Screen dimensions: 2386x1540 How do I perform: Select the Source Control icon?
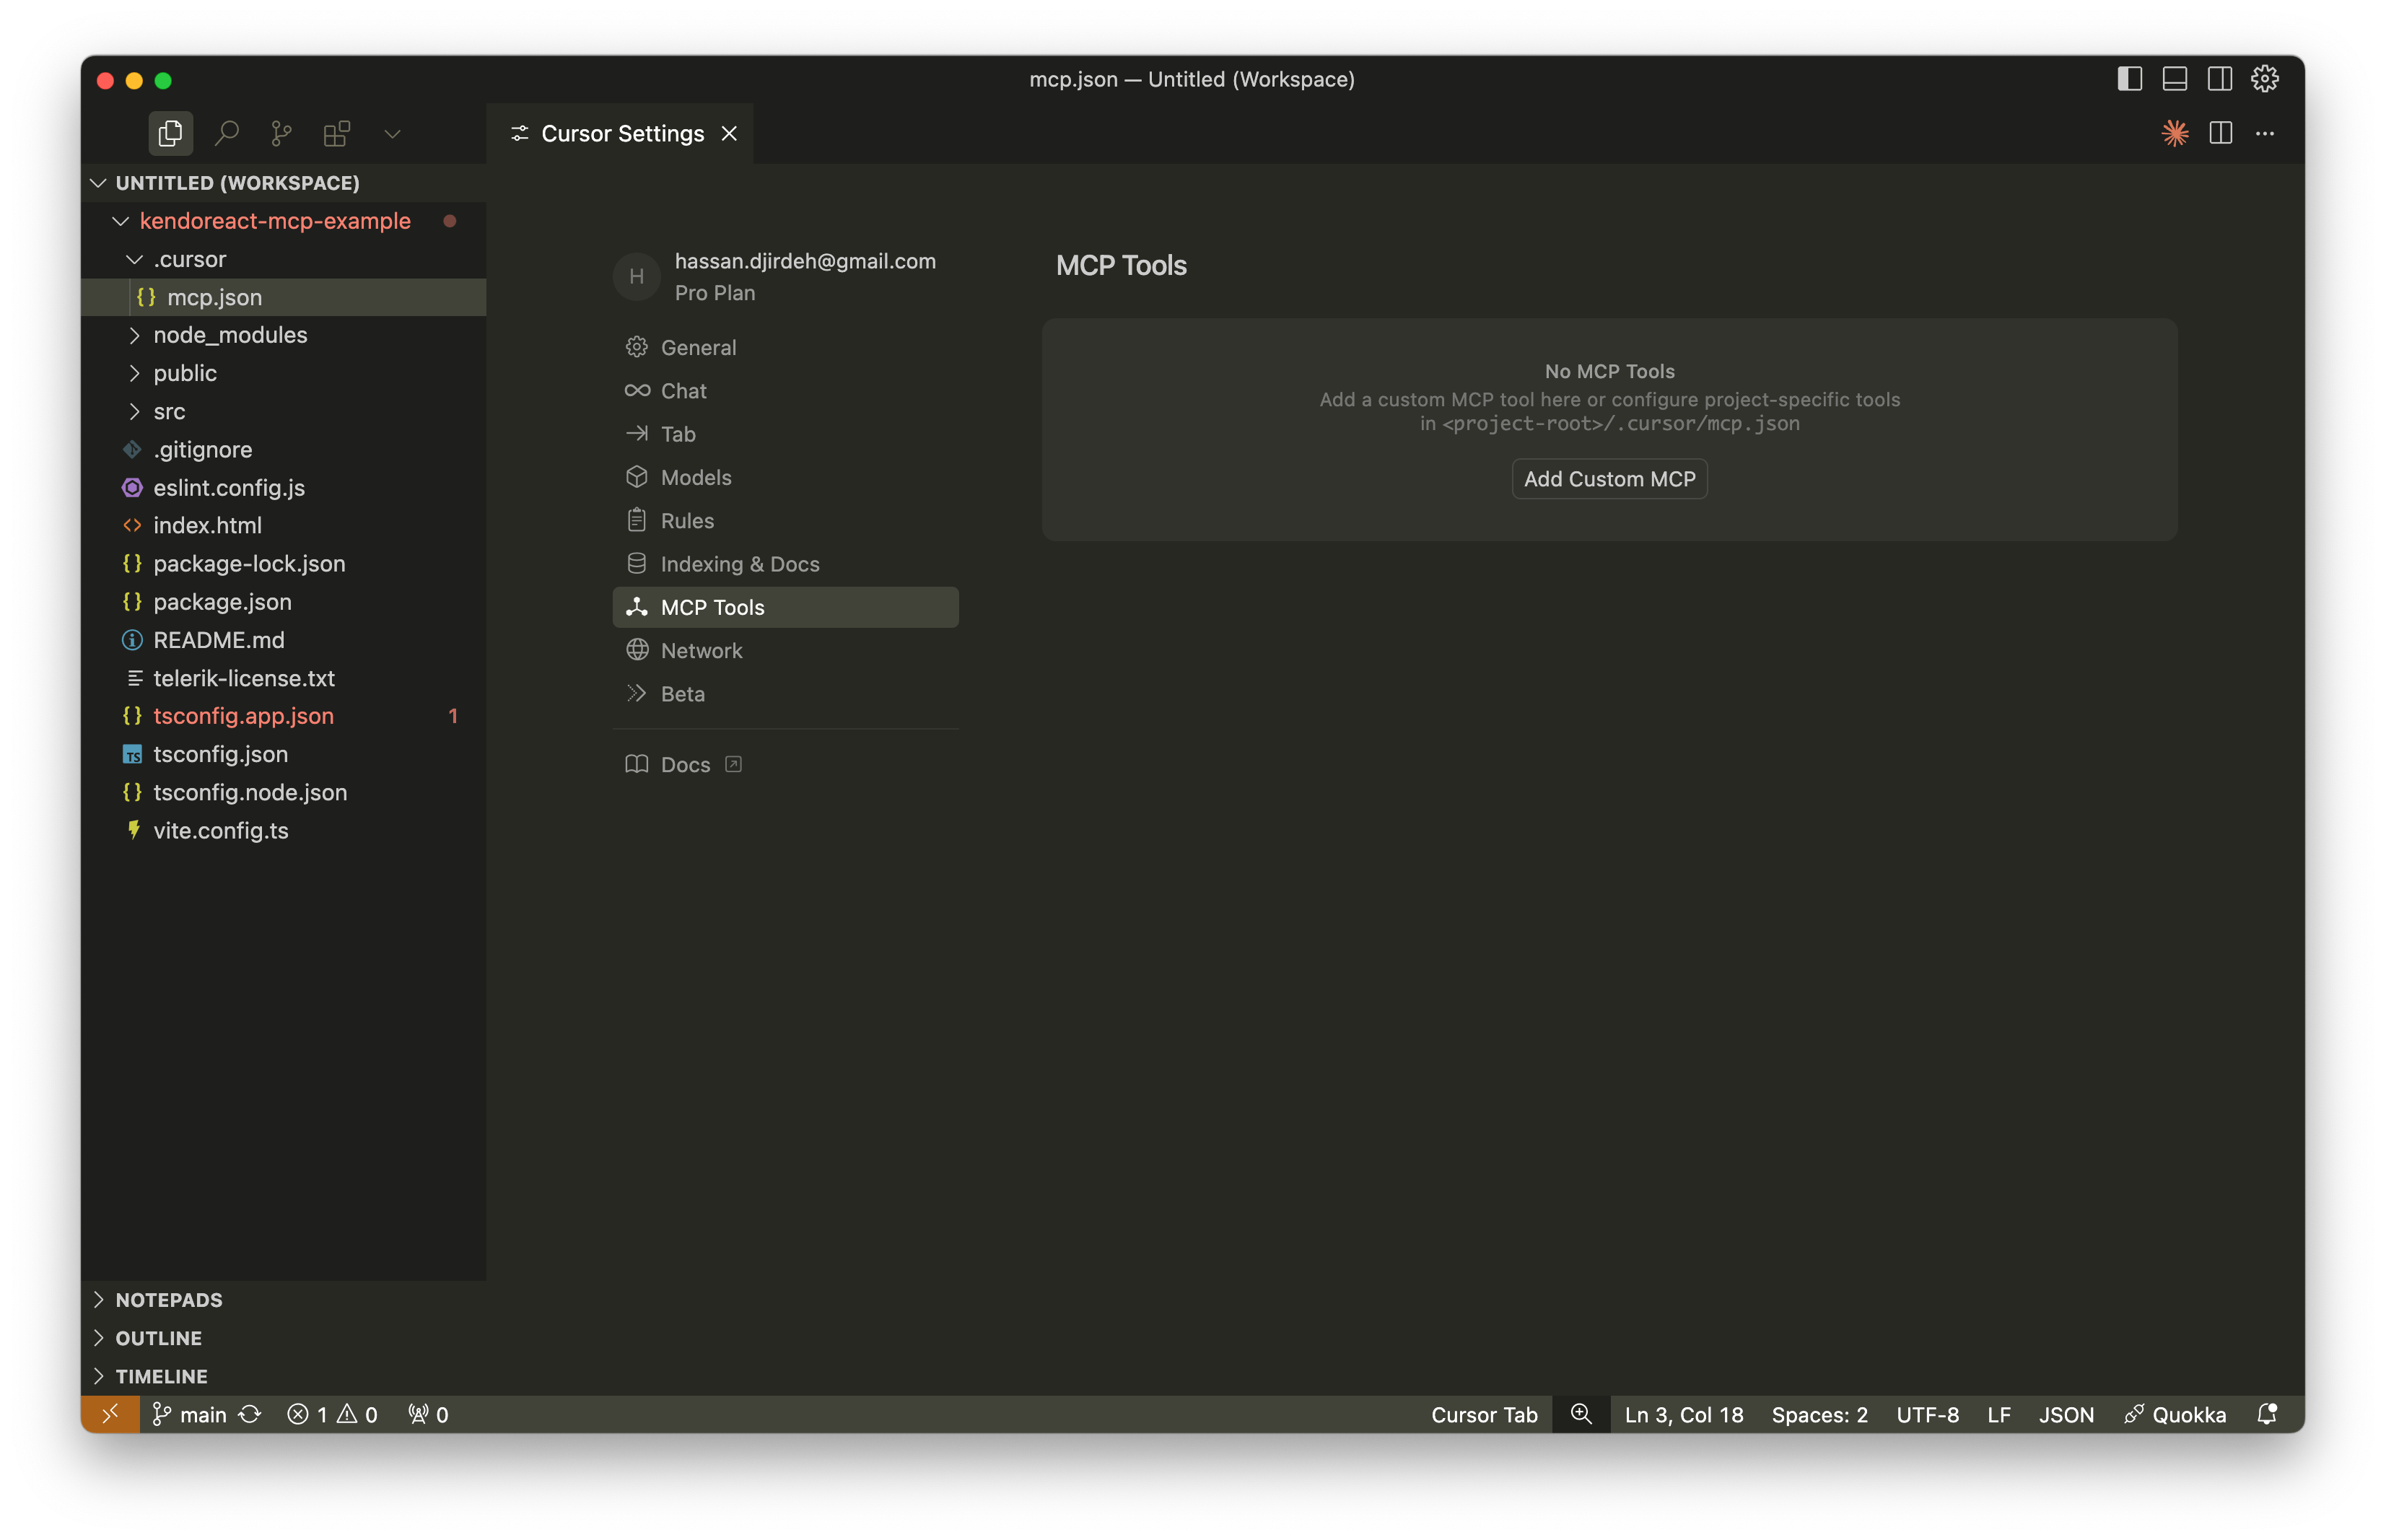280,132
